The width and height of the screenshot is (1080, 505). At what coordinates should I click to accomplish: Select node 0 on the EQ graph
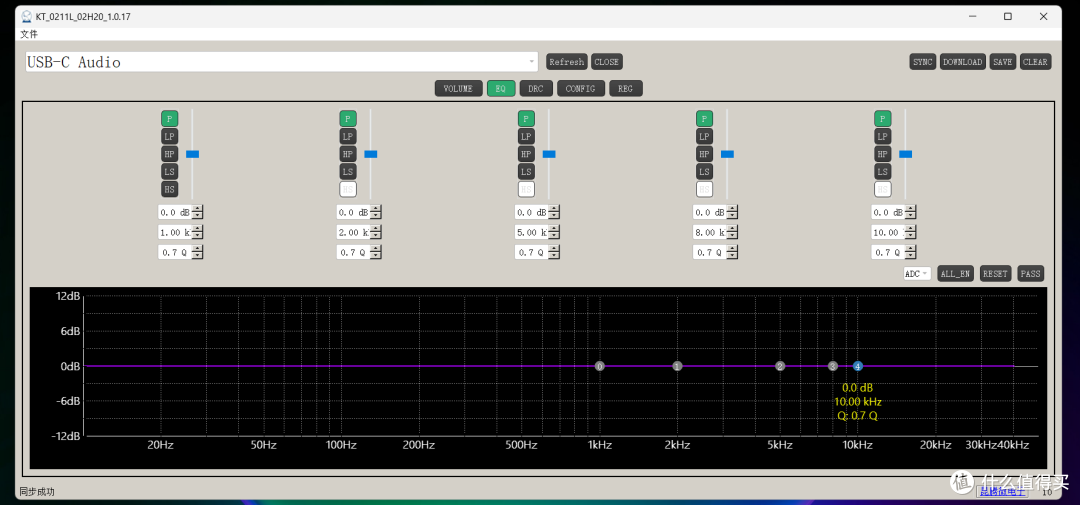tap(600, 367)
